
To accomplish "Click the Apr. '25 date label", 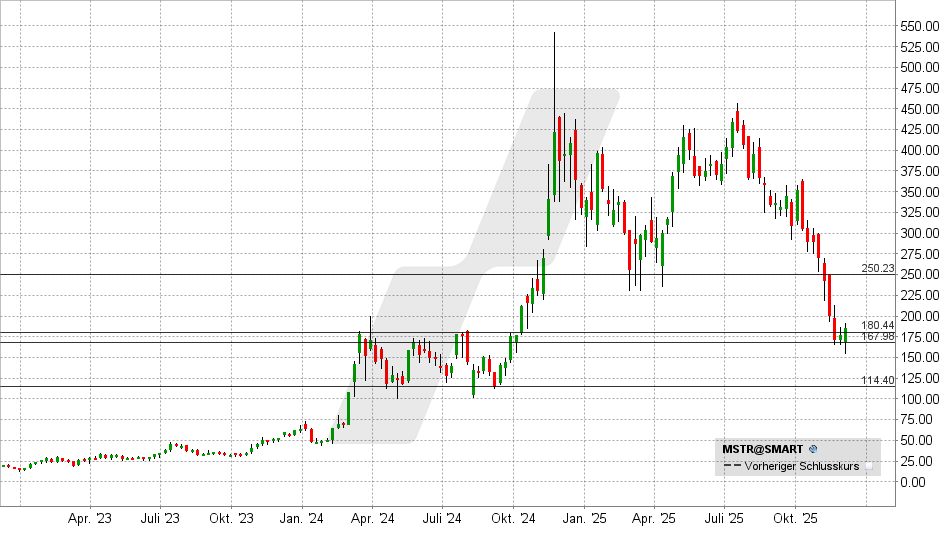I will 654,519.
